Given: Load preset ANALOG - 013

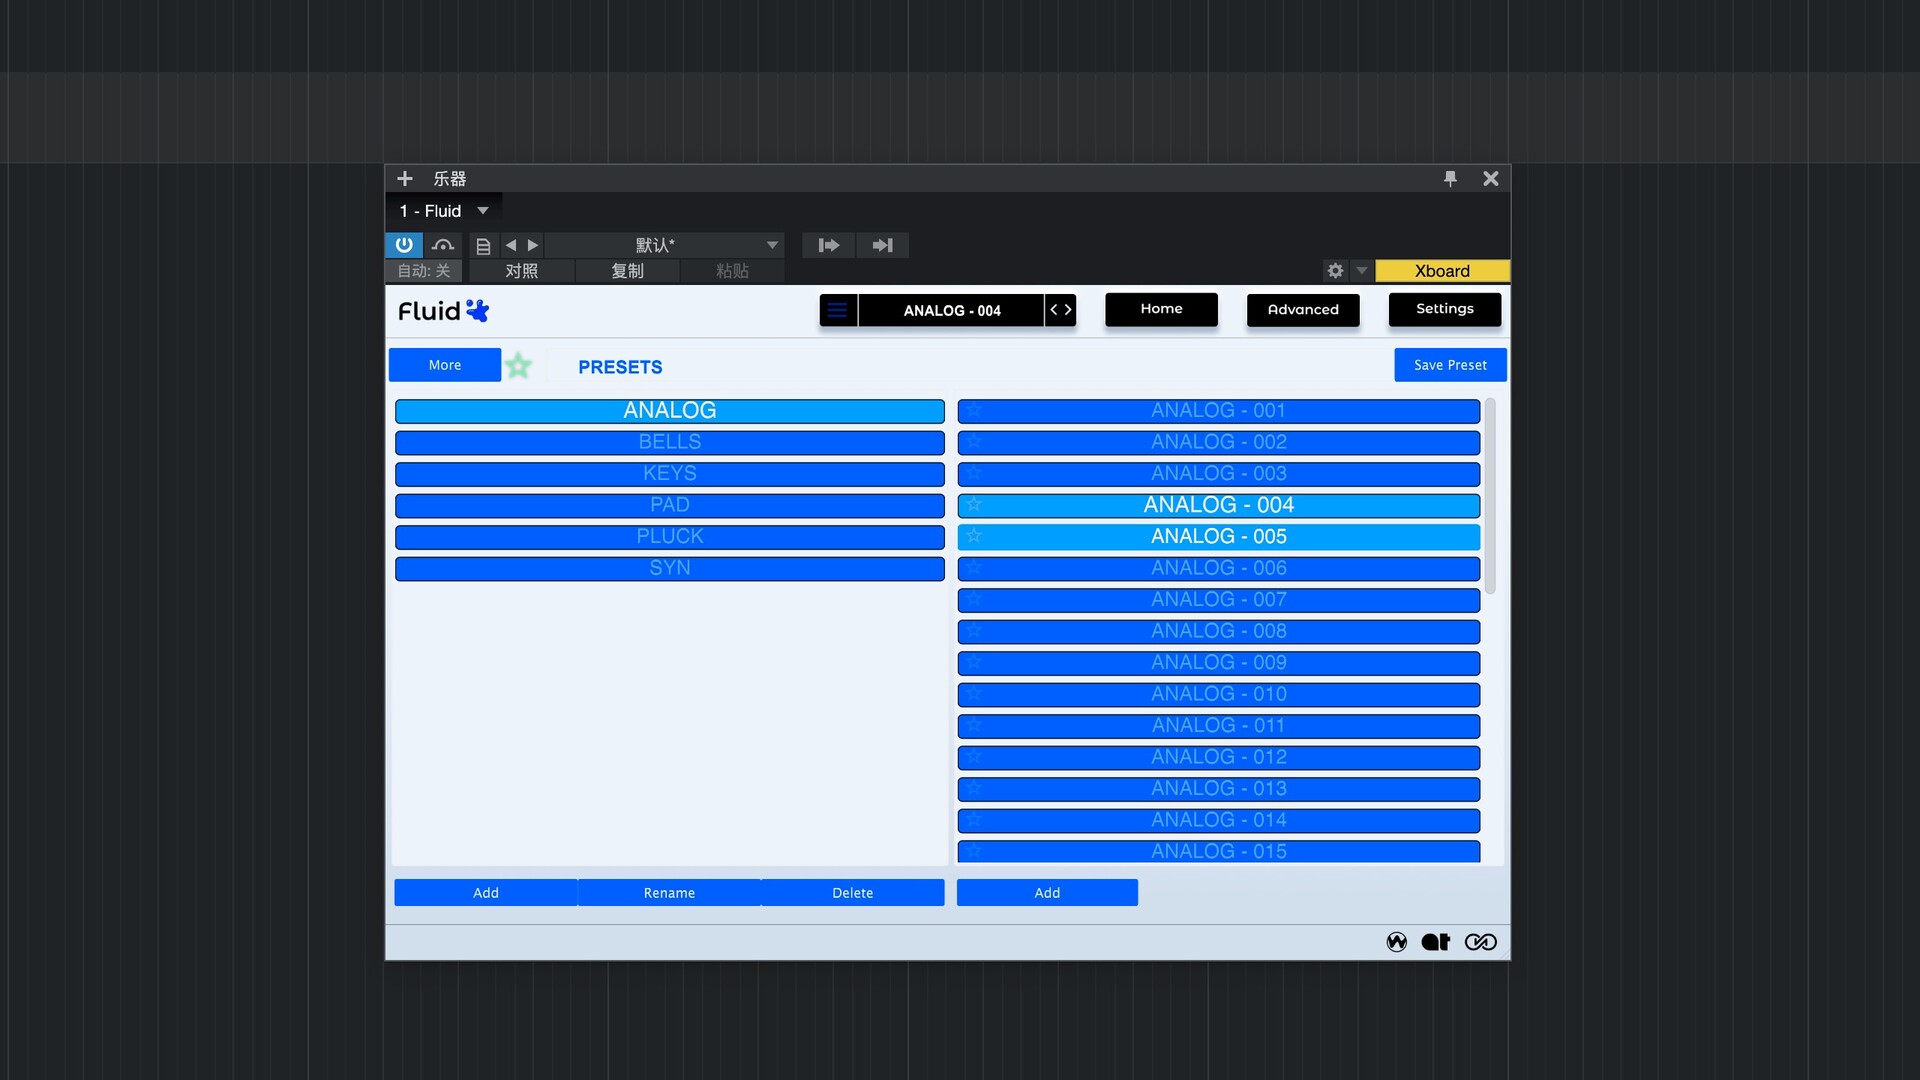Looking at the screenshot, I should (x=1219, y=789).
